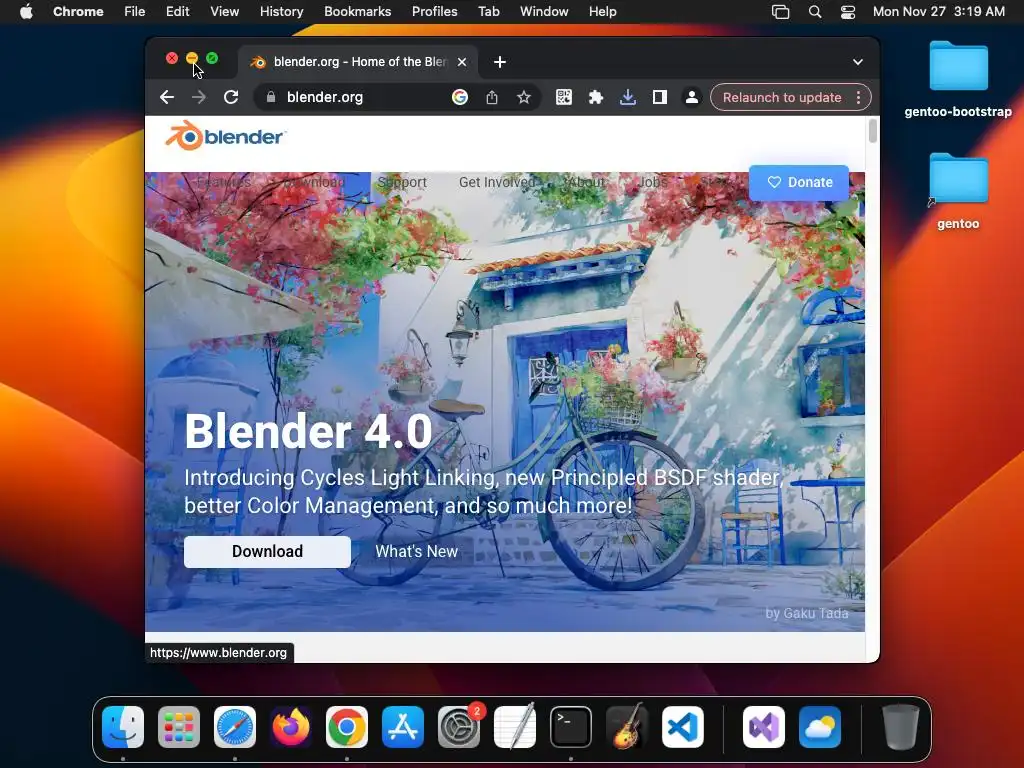Open System Settings from the Dock
Viewport: 1024px width, 768px height.
[459, 727]
